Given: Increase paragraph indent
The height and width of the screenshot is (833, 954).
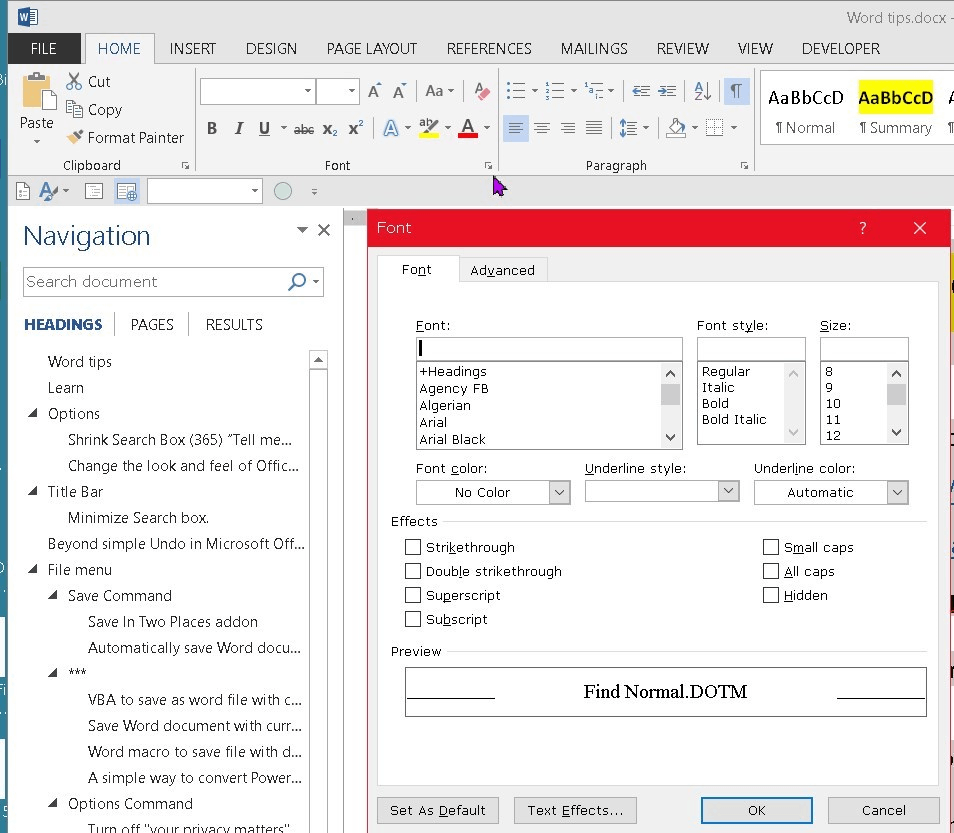Looking at the screenshot, I should click(667, 91).
